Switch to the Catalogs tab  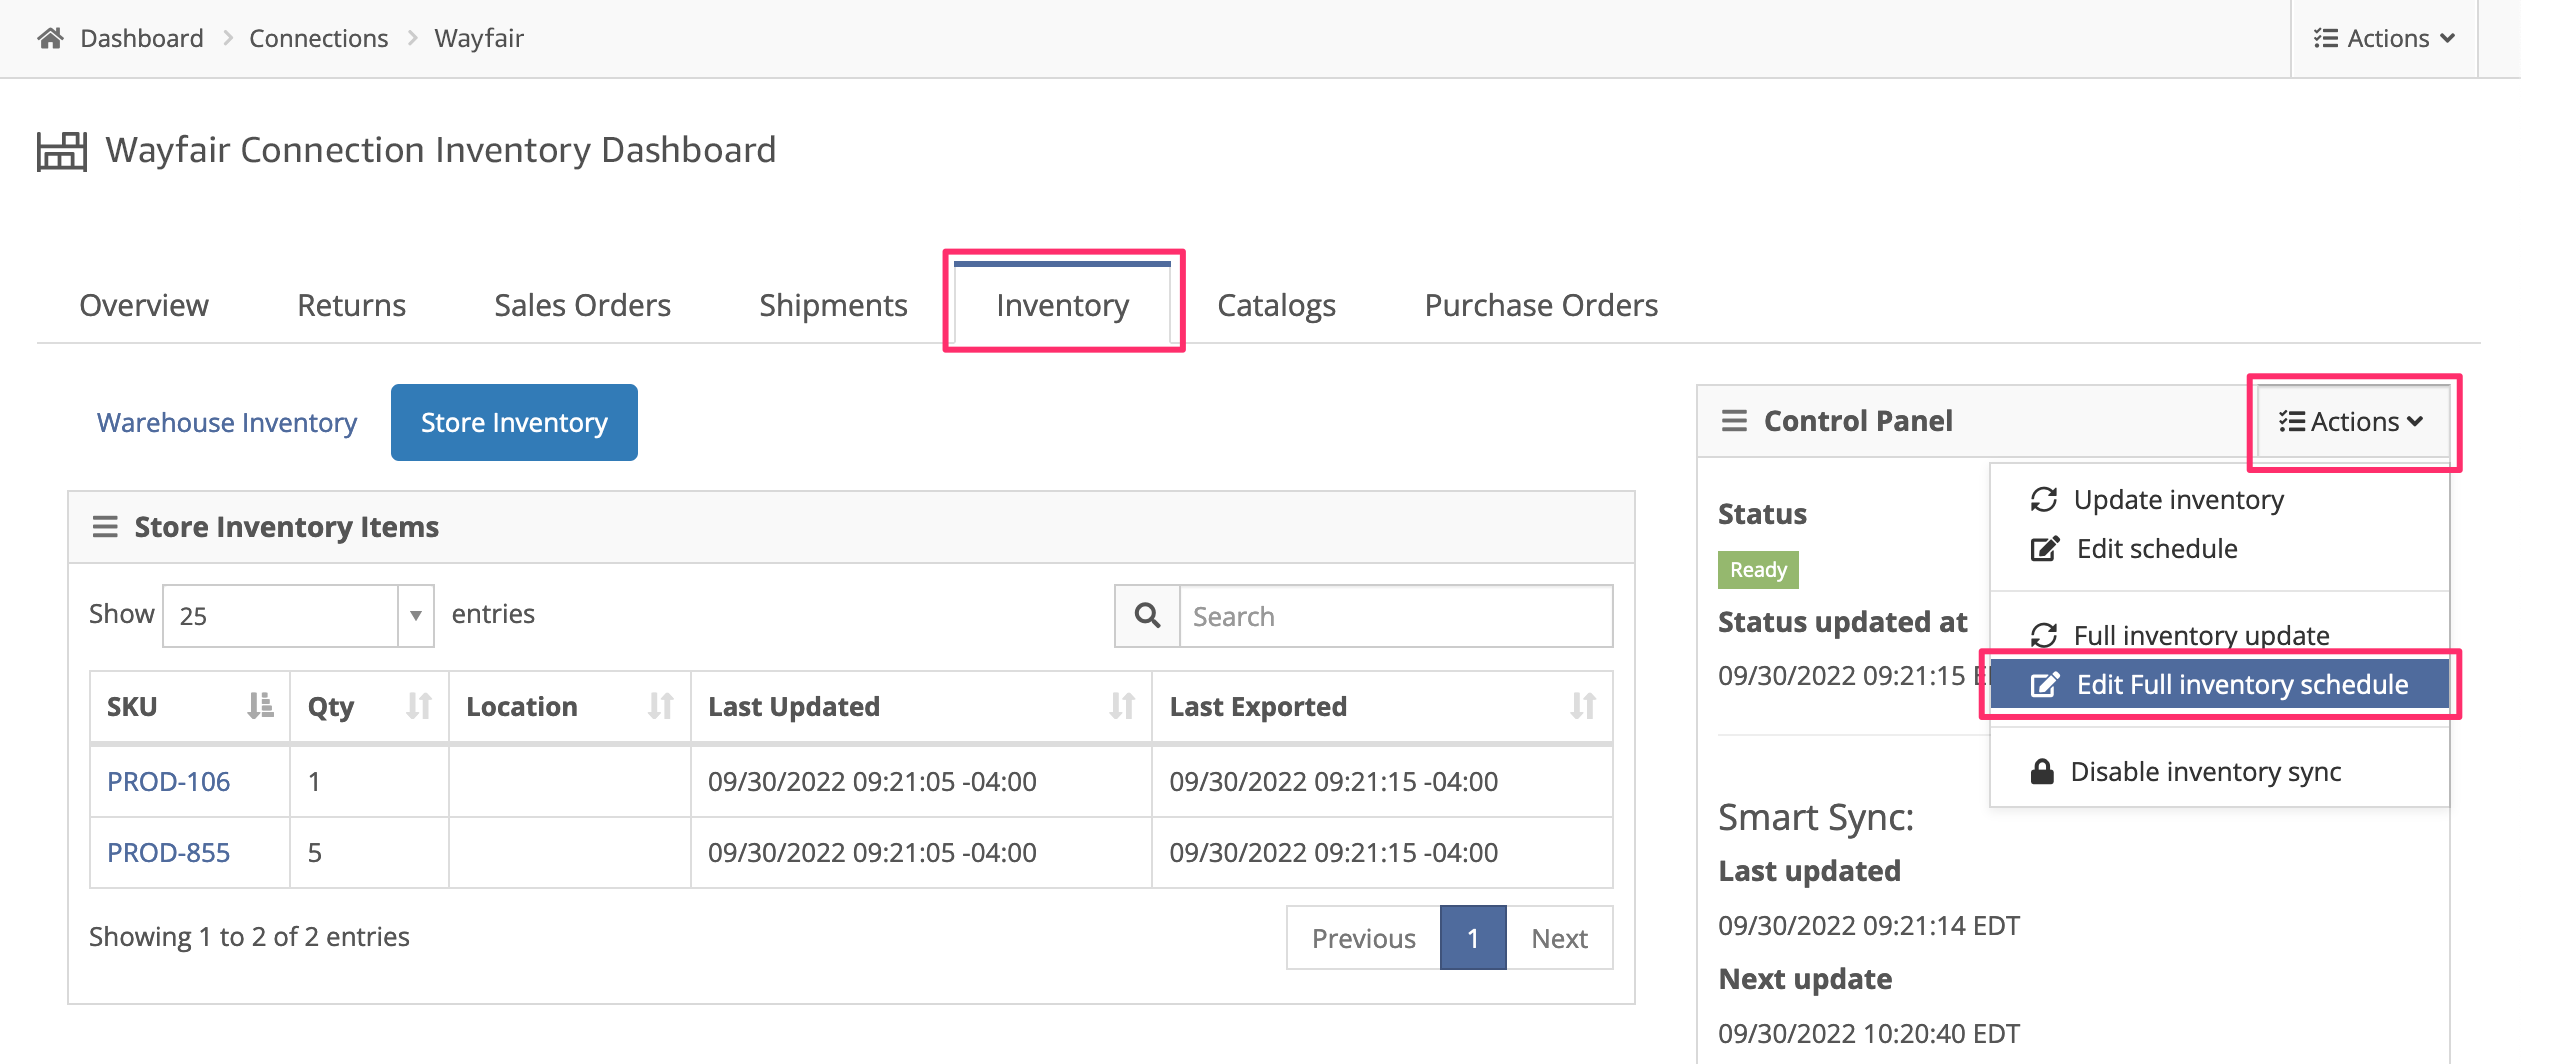point(1276,305)
